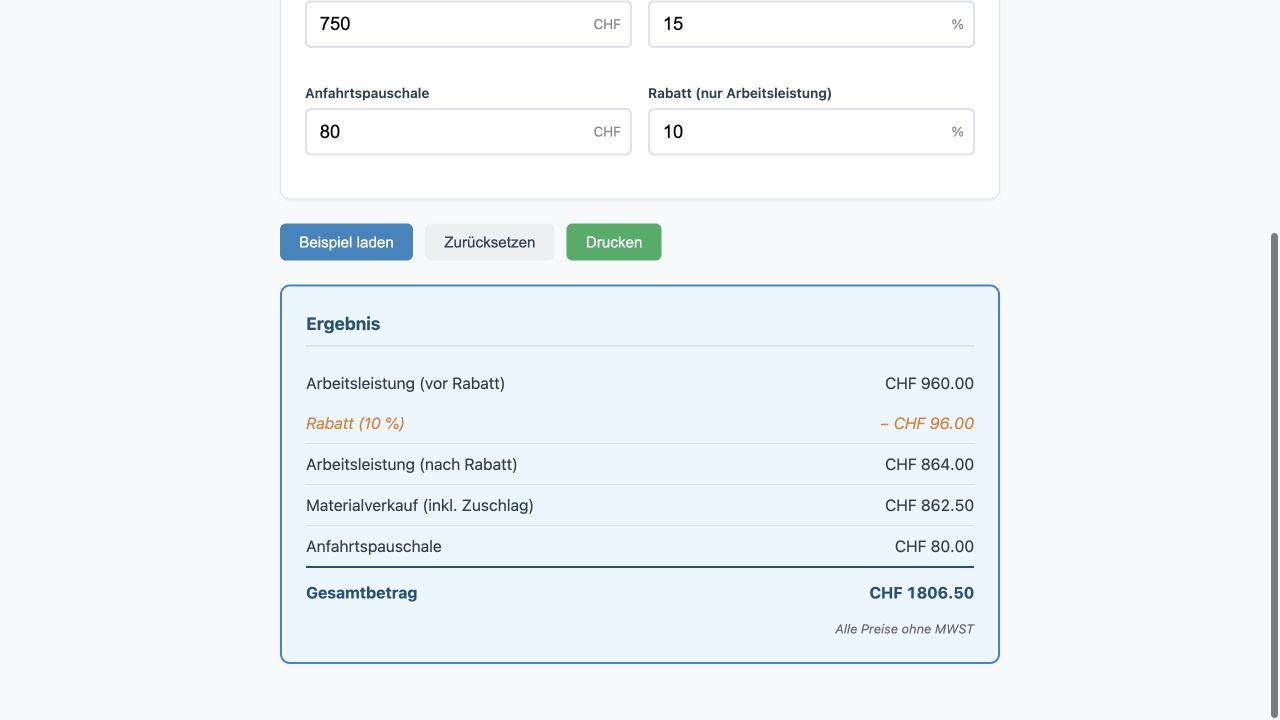This screenshot has height=720, width=1280.
Task: Select the value CHF 864.00
Action: click(929, 465)
